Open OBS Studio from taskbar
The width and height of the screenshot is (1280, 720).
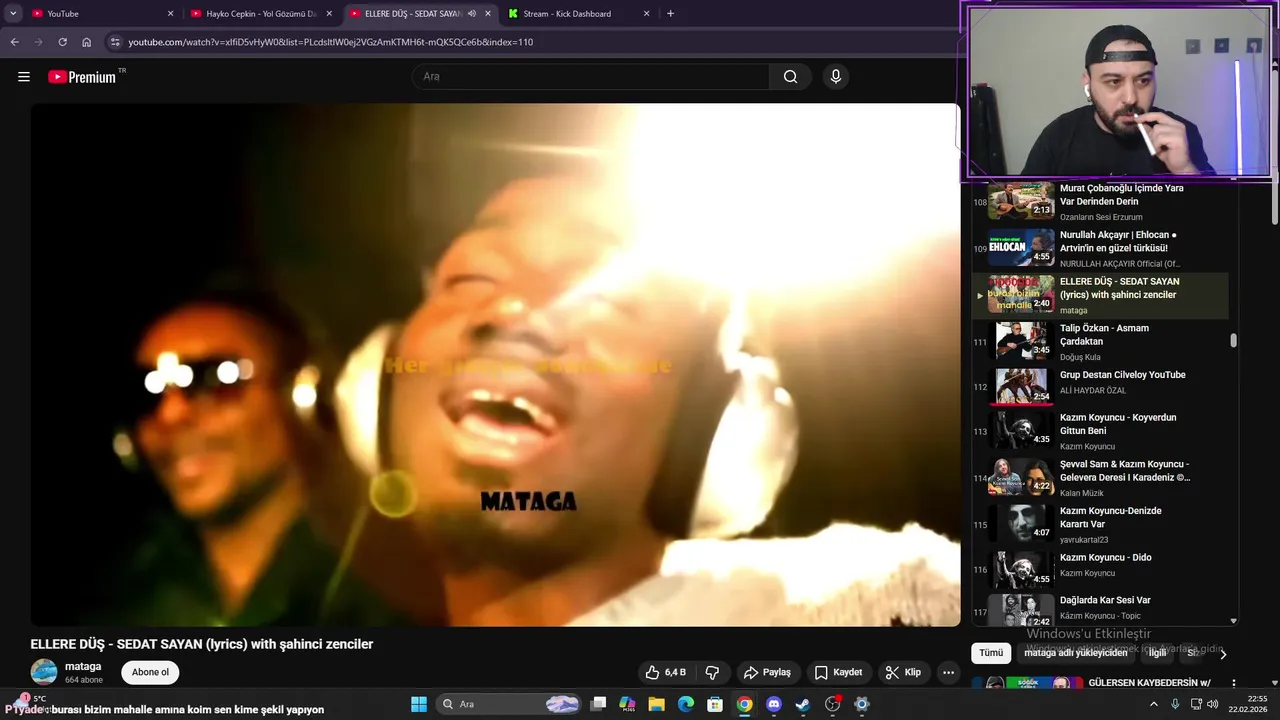(832, 704)
